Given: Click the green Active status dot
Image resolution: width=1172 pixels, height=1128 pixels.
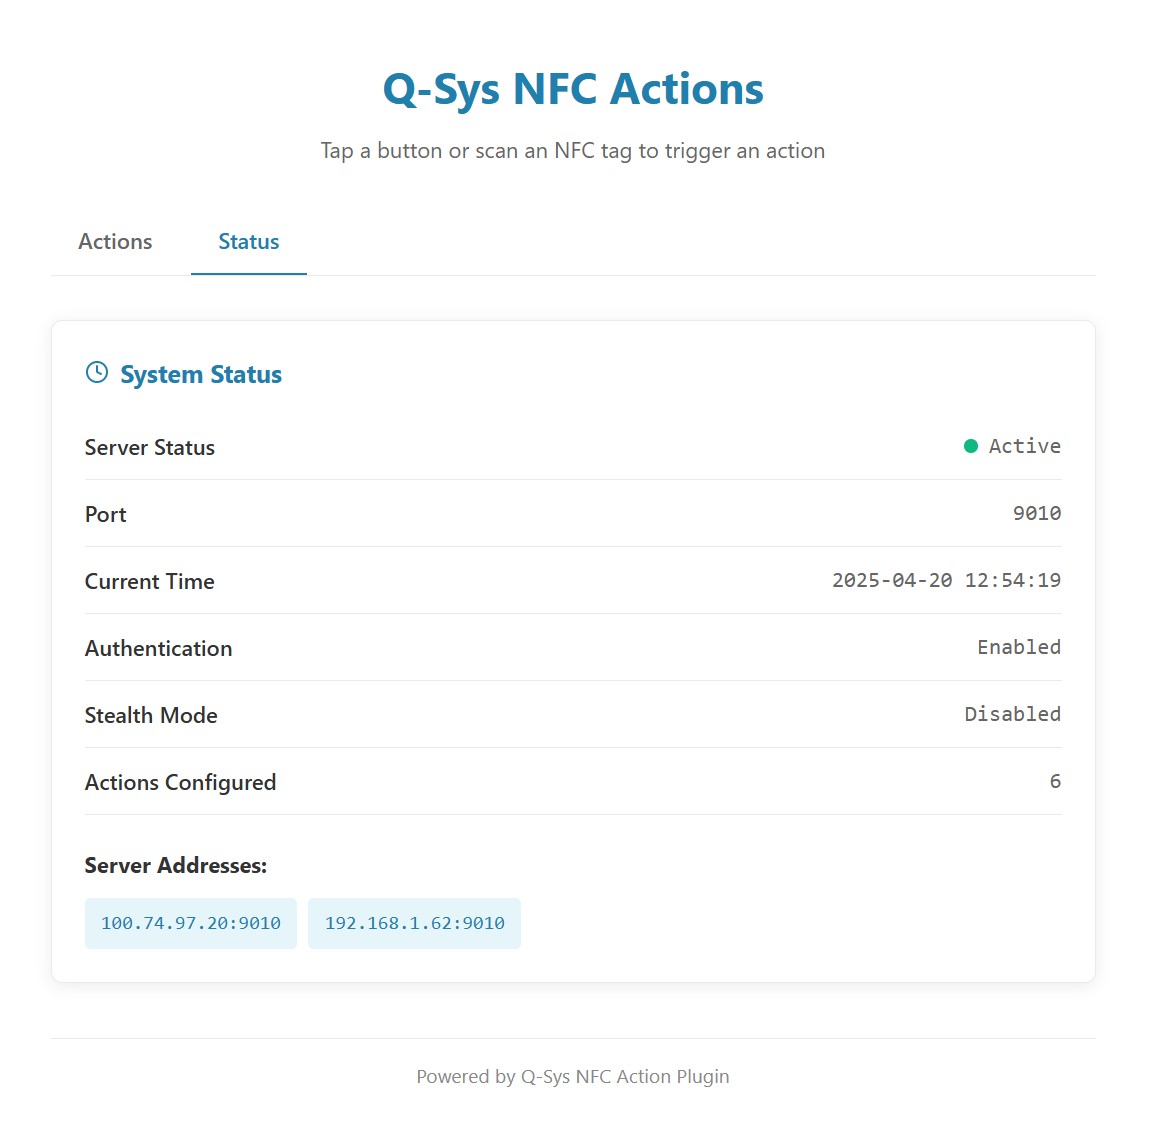Looking at the screenshot, I should point(970,446).
